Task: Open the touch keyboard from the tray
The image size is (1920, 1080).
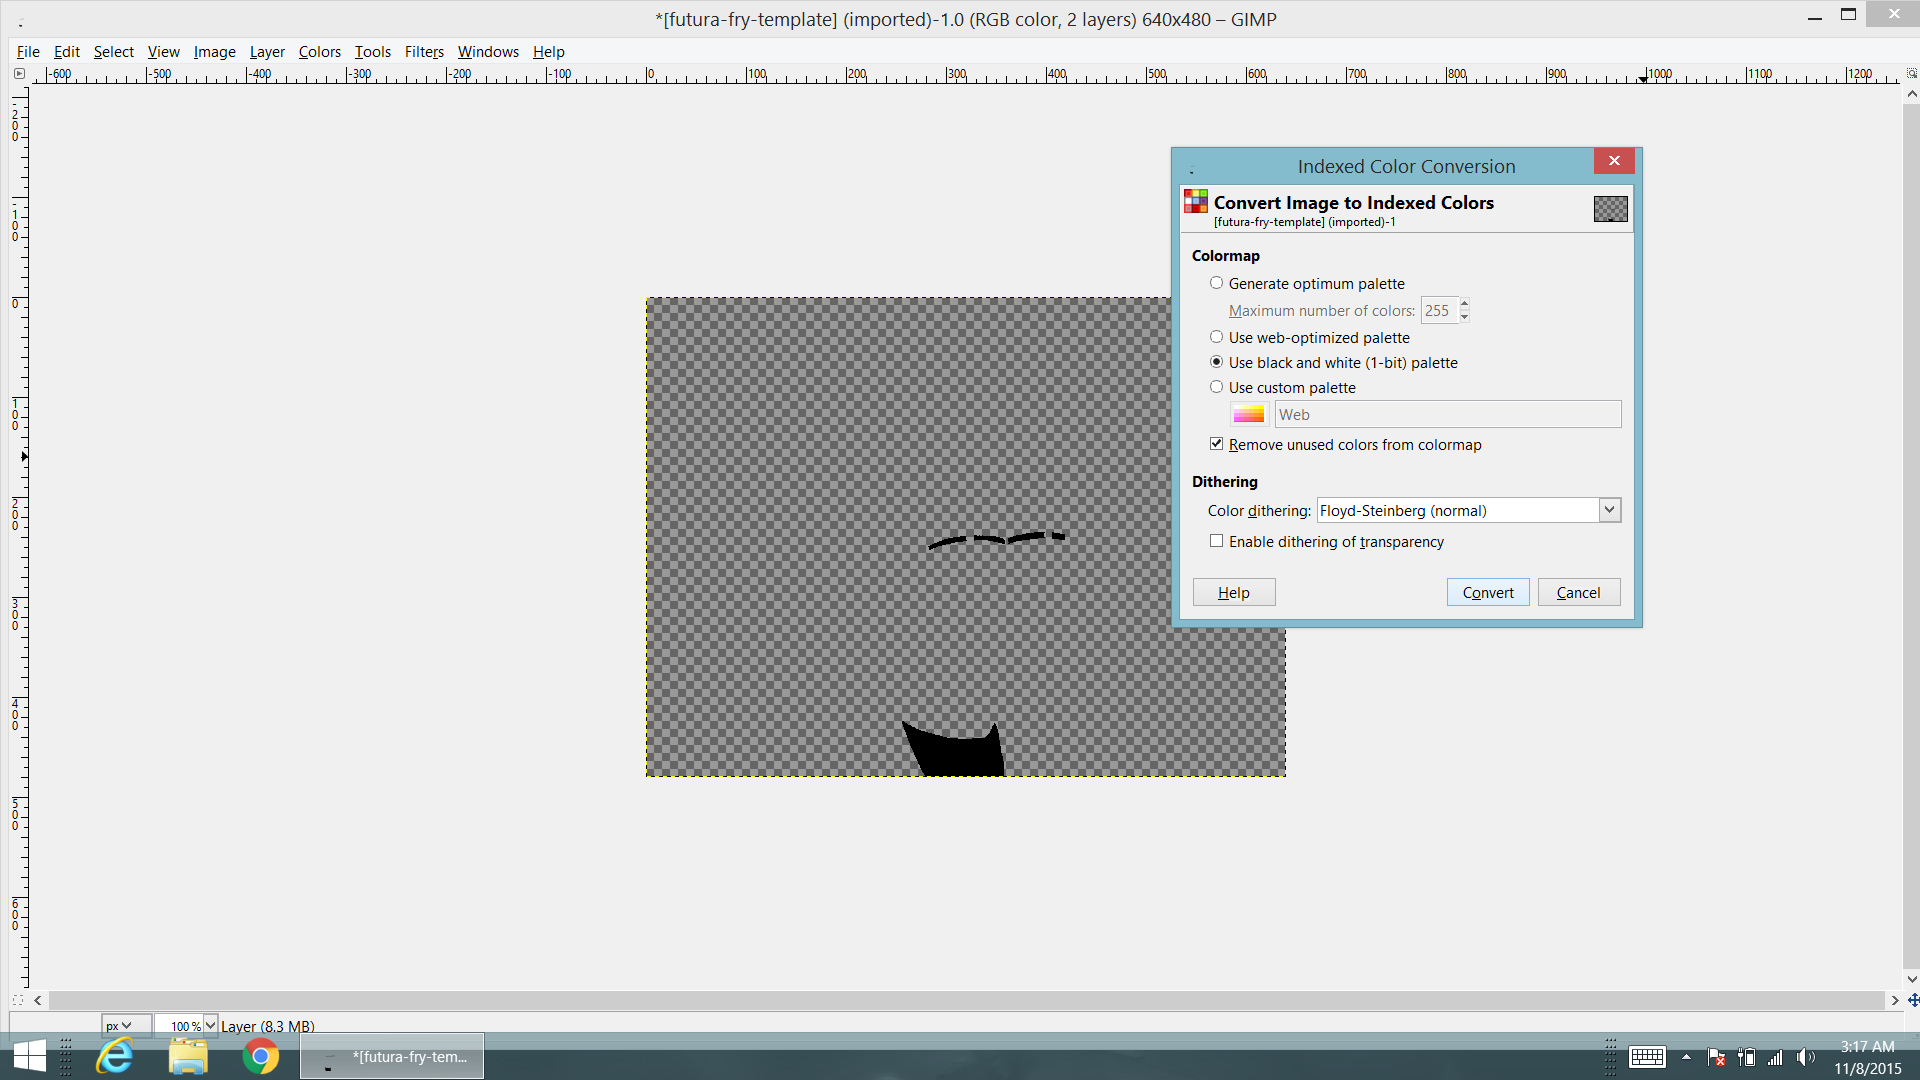Action: pos(1647,1057)
